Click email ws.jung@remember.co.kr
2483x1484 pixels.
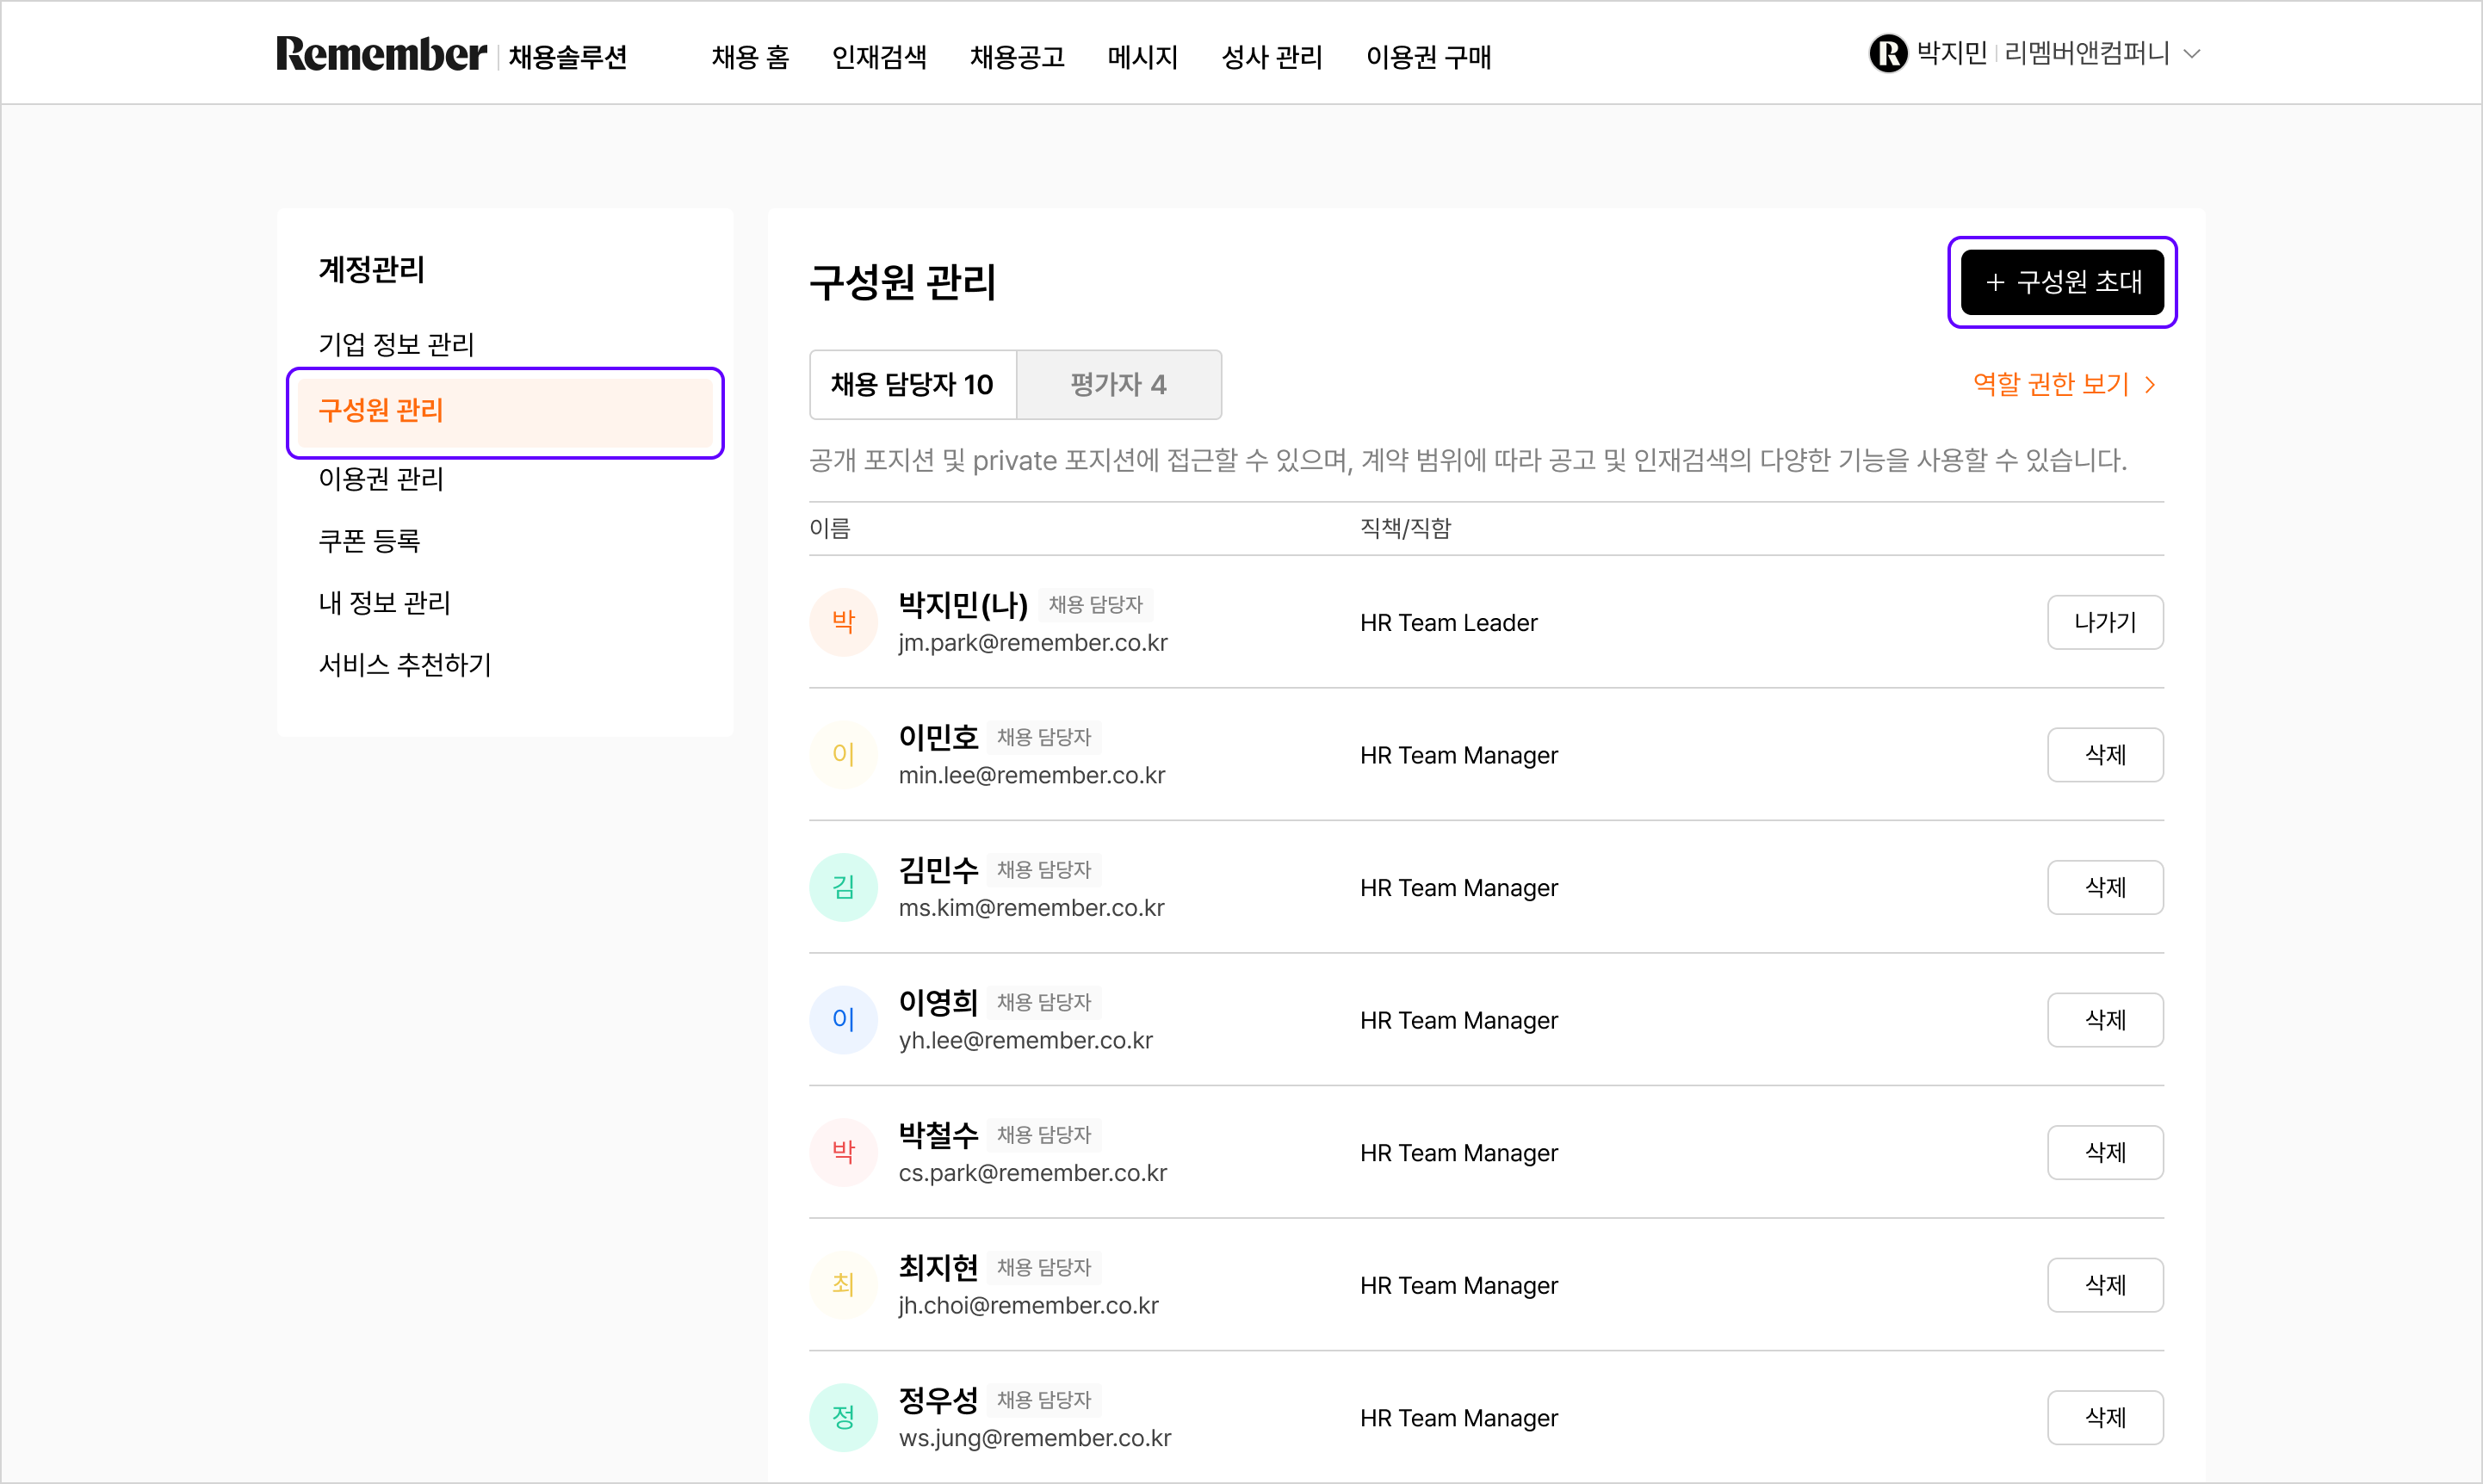pos(1034,1438)
